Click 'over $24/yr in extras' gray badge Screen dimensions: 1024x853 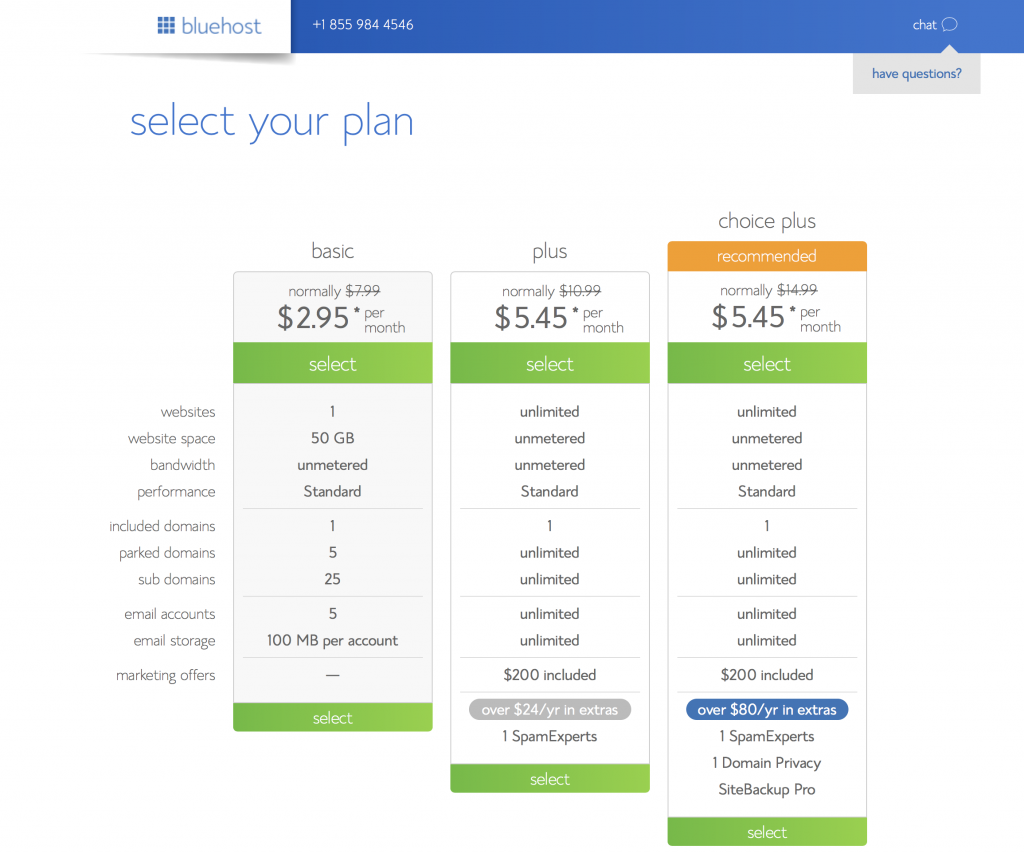(x=550, y=709)
